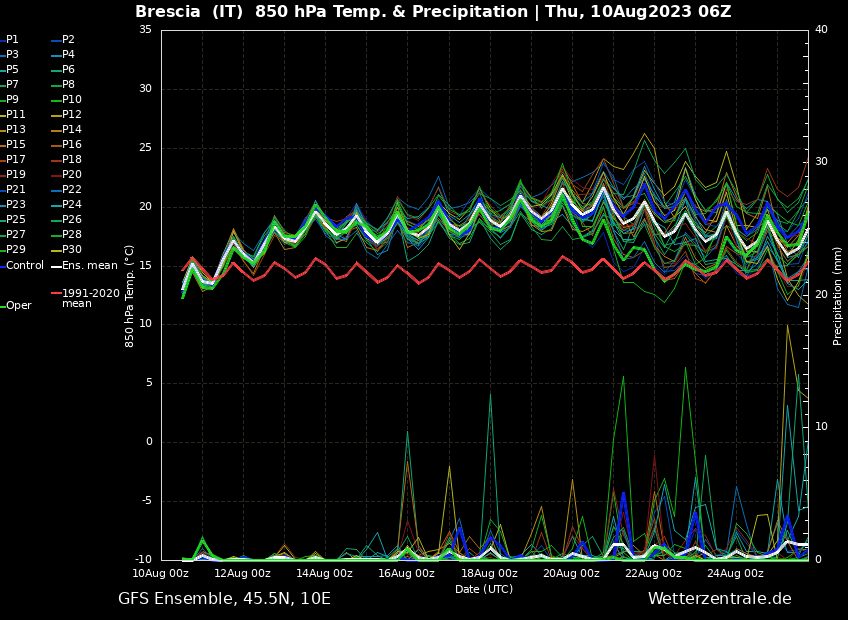This screenshot has height=621, width=851.
Task: Click the 14Aug 00z axis label
Action: point(324,574)
